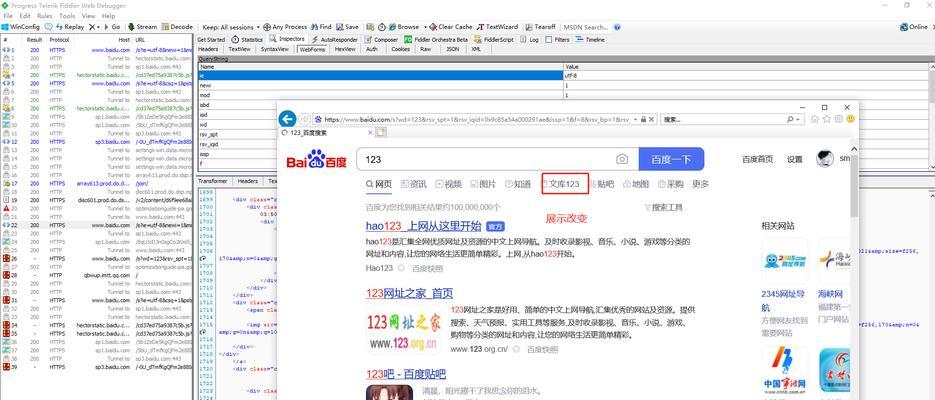Image resolution: width=935 pixels, height=400 pixels.
Task: Switch to the Statistics tab
Action: 247,39
